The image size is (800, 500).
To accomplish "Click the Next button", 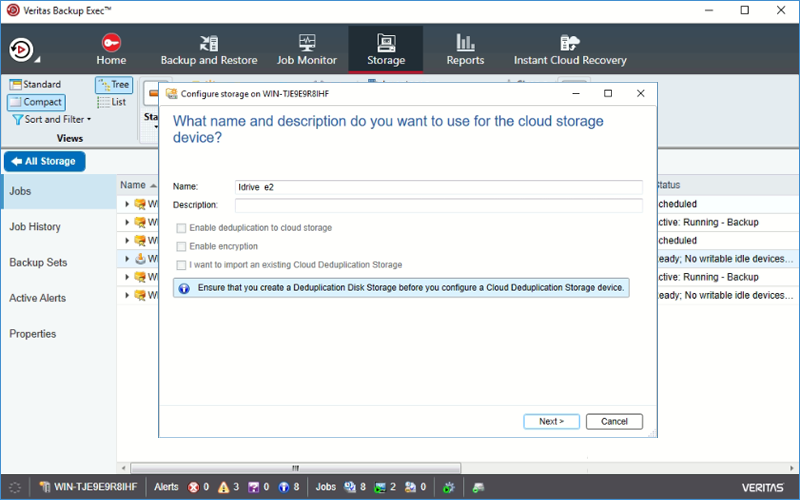I will [551, 421].
